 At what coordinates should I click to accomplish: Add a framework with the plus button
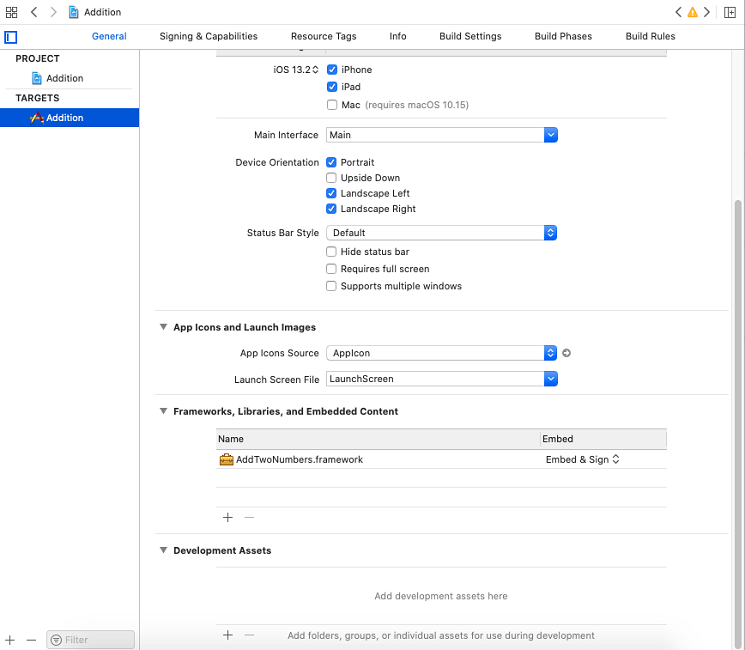[x=228, y=517]
